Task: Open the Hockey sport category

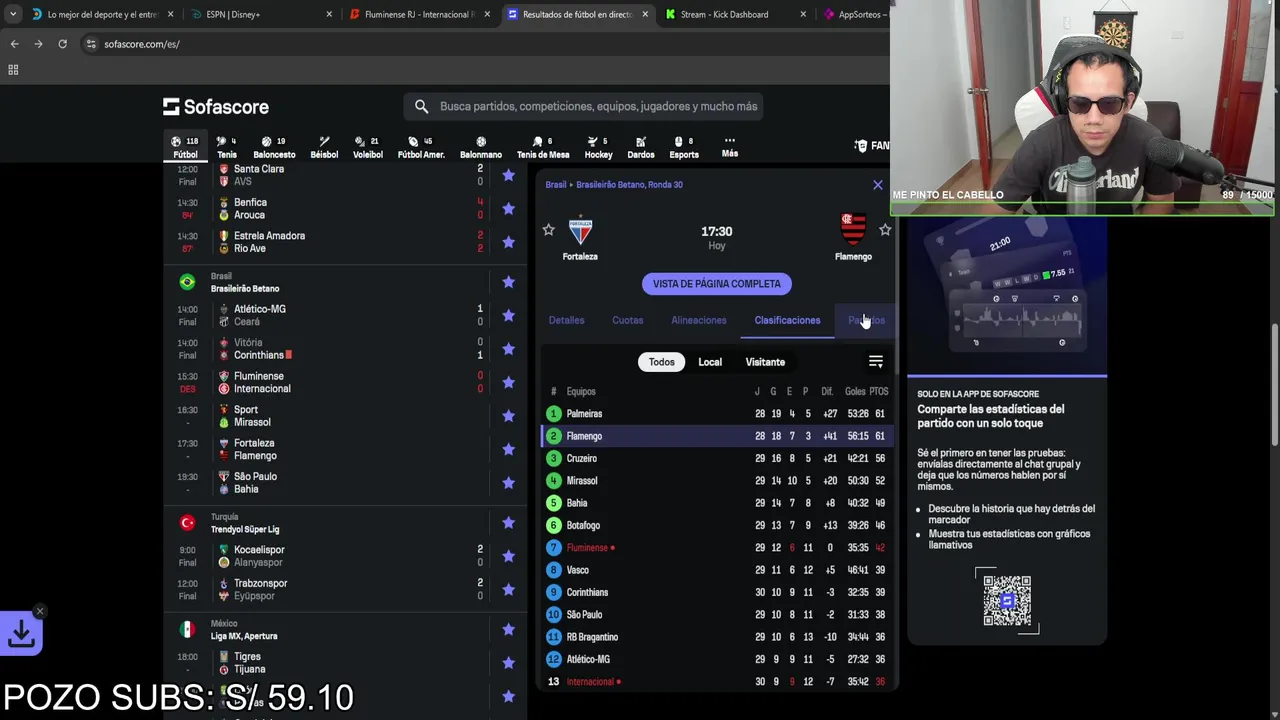Action: tap(598, 147)
